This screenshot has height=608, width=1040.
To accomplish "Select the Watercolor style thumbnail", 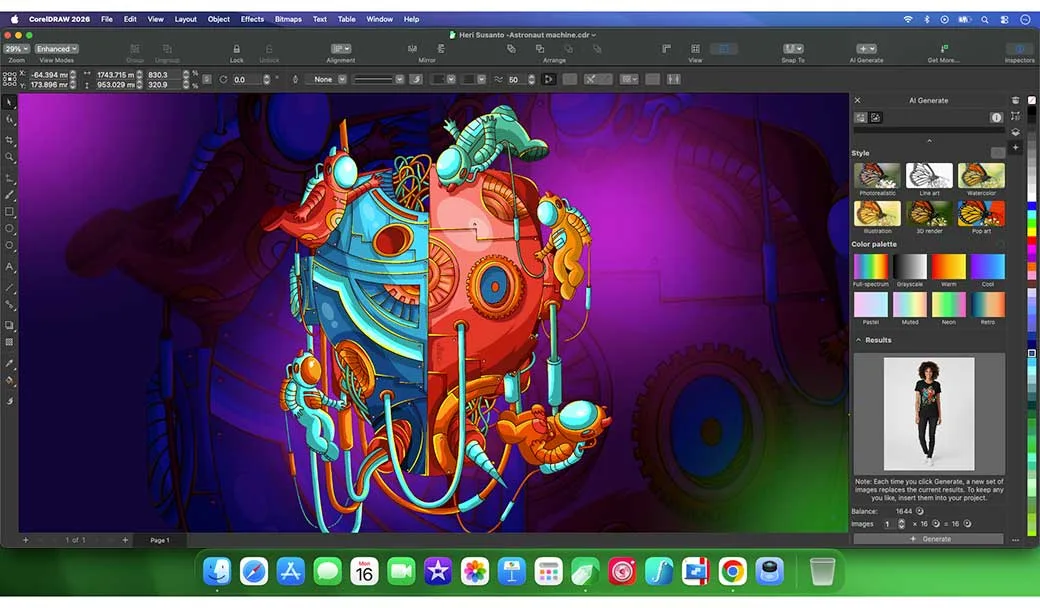I will (x=981, y=177).
